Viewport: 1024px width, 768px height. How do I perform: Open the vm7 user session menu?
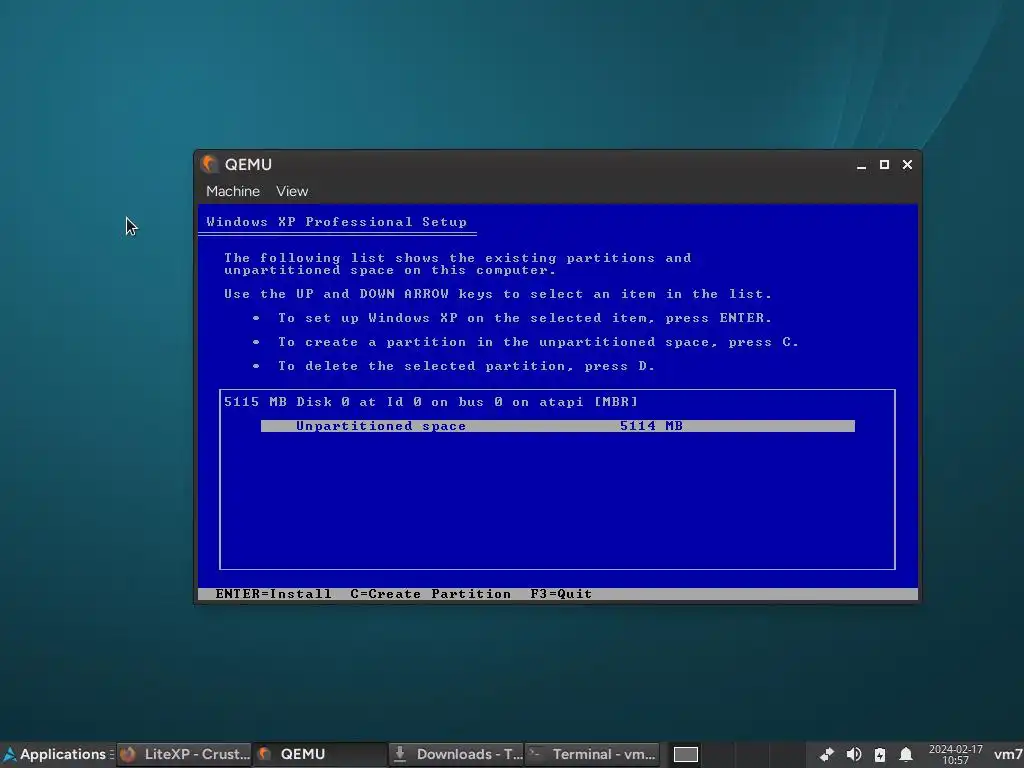[1008, 754]
